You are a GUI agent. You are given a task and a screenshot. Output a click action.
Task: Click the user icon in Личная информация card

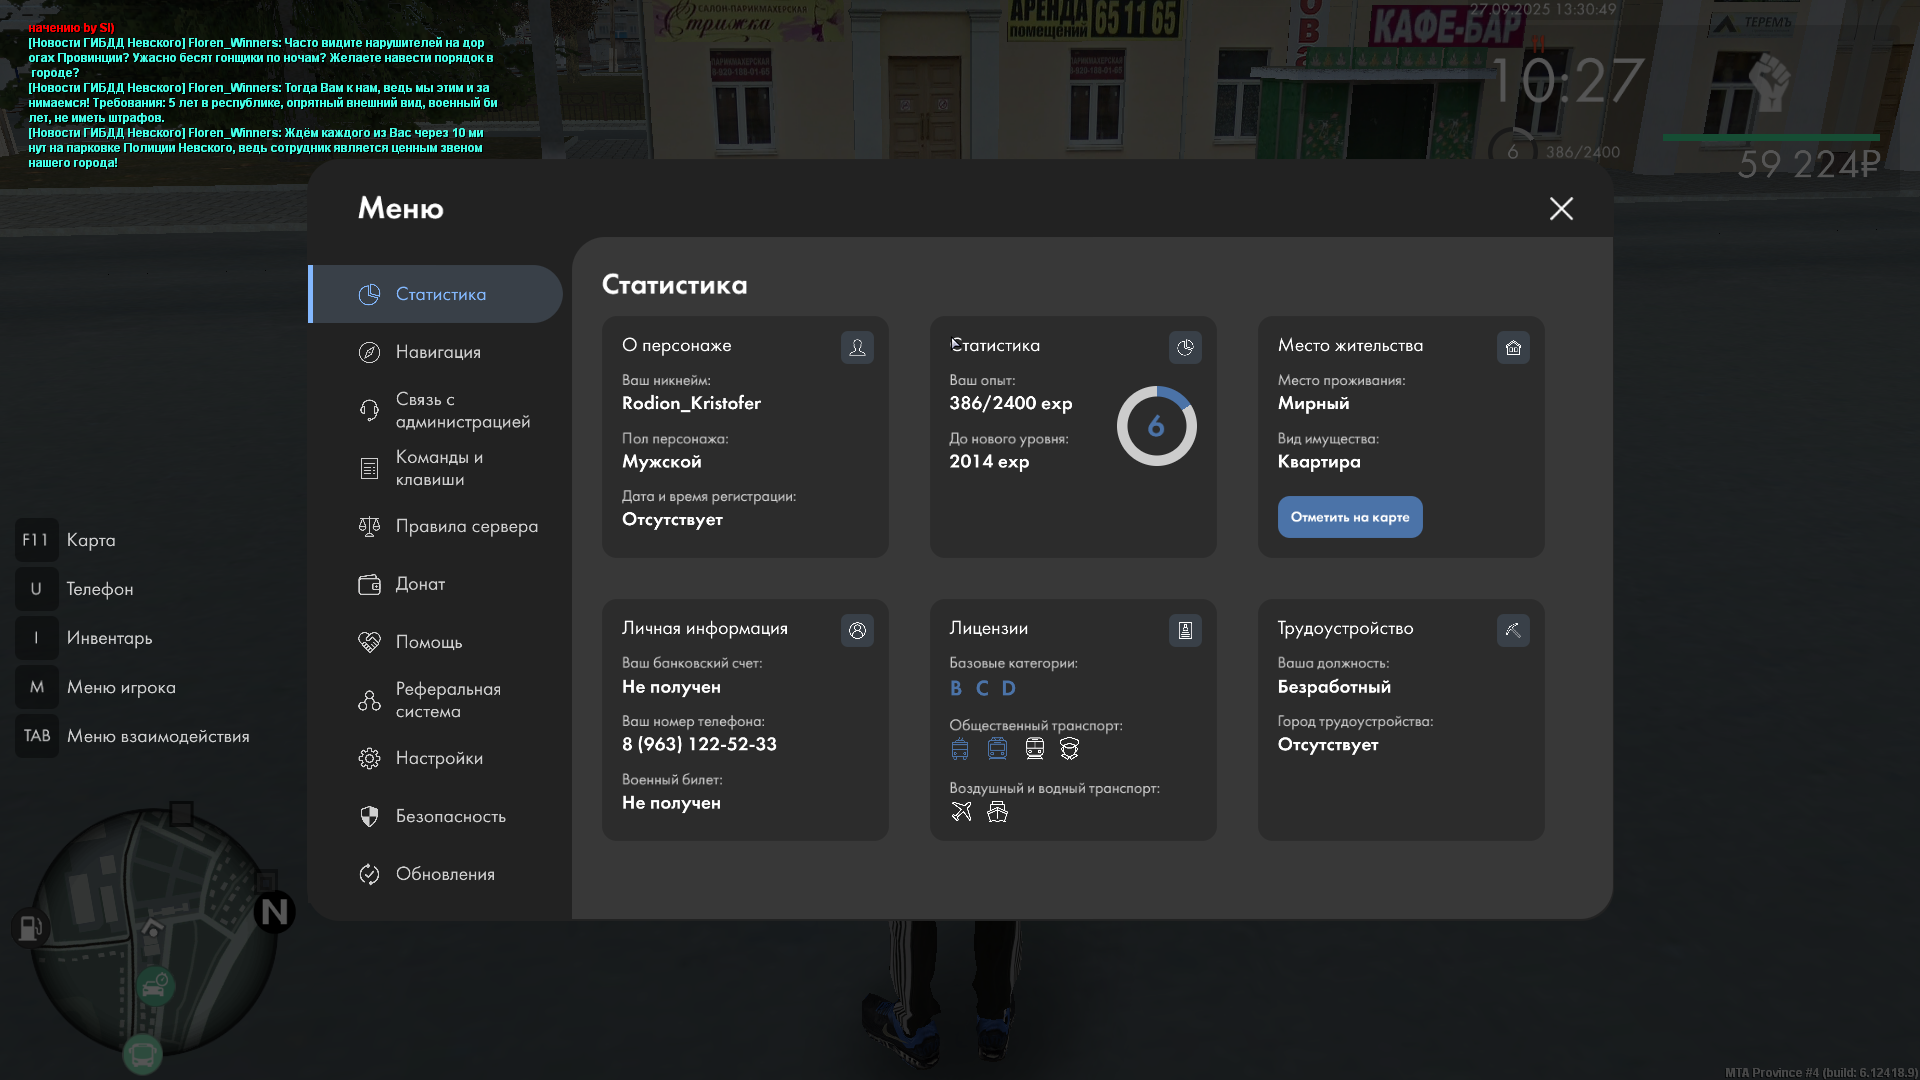click(857, 630)
